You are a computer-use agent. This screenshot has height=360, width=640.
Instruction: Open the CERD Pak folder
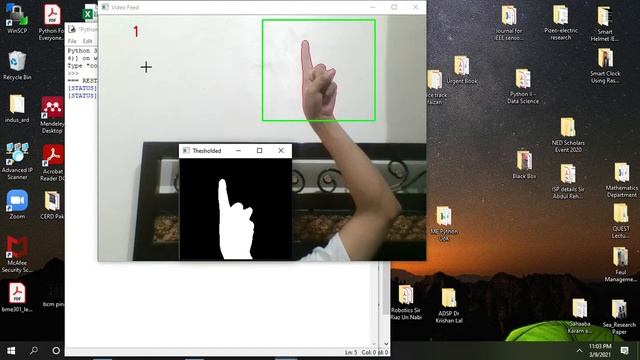tap(52, 205)
